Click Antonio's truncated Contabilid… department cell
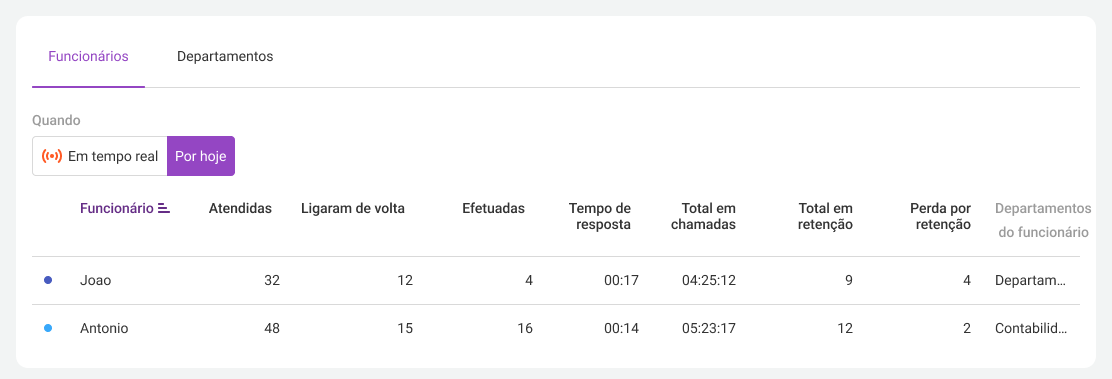 1030,329
